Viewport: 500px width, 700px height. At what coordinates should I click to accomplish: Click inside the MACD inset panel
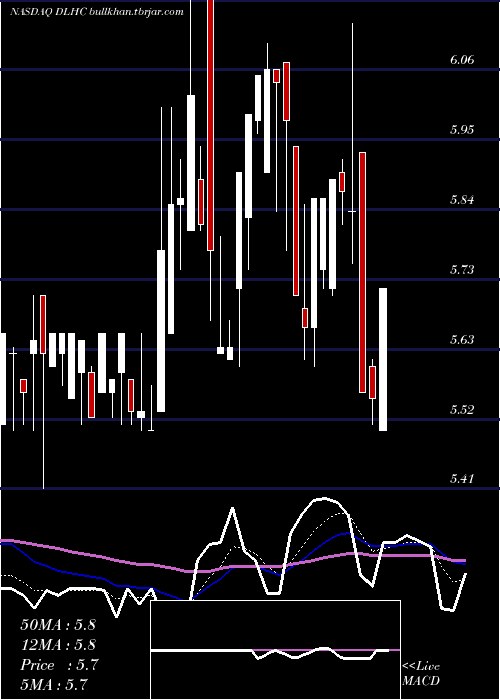point(275,650)
